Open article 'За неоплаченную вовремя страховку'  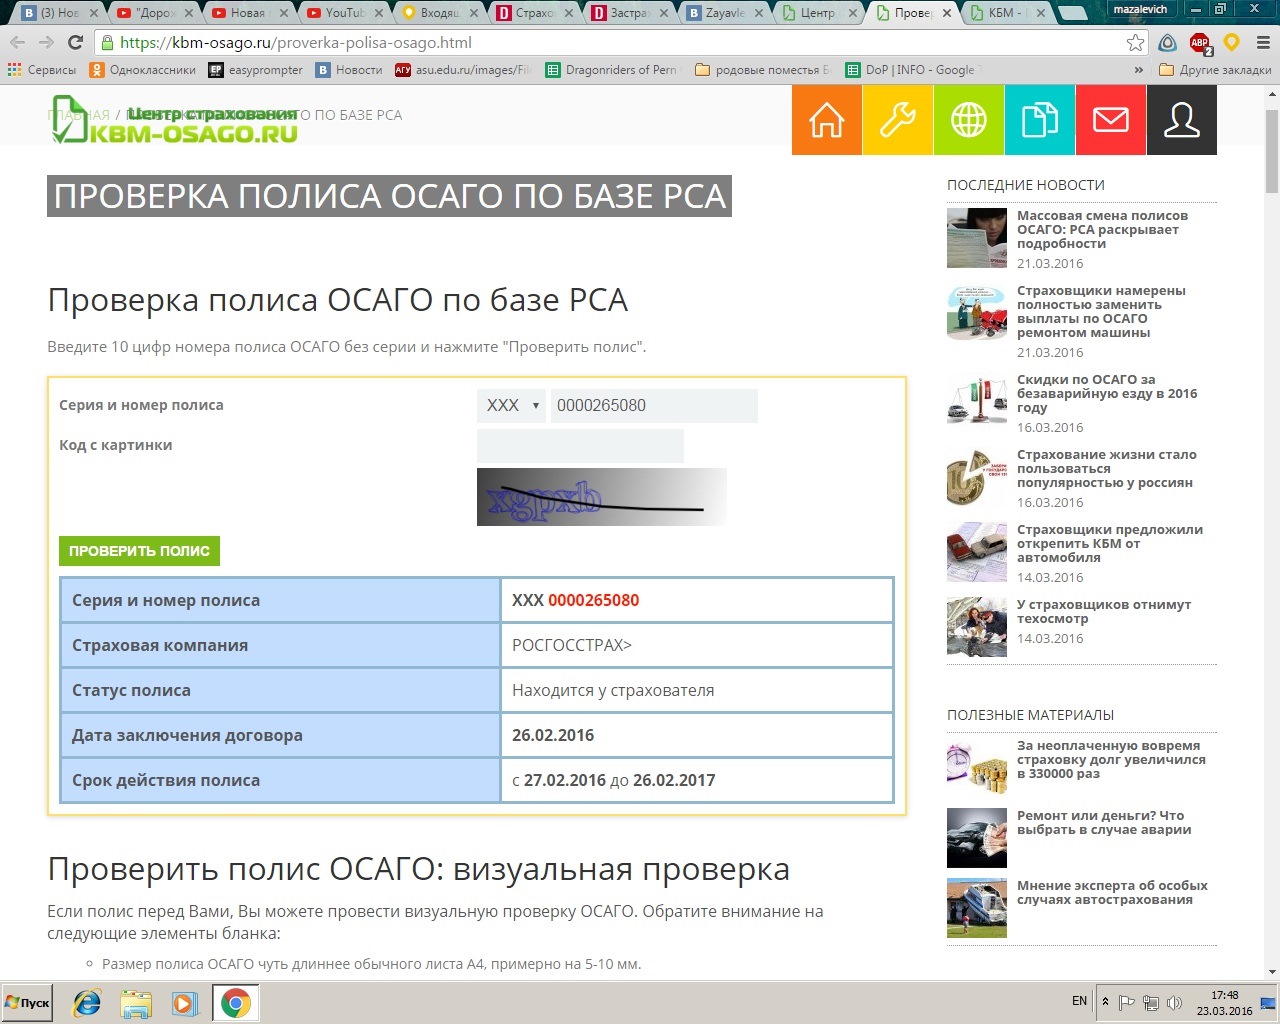1111,759
